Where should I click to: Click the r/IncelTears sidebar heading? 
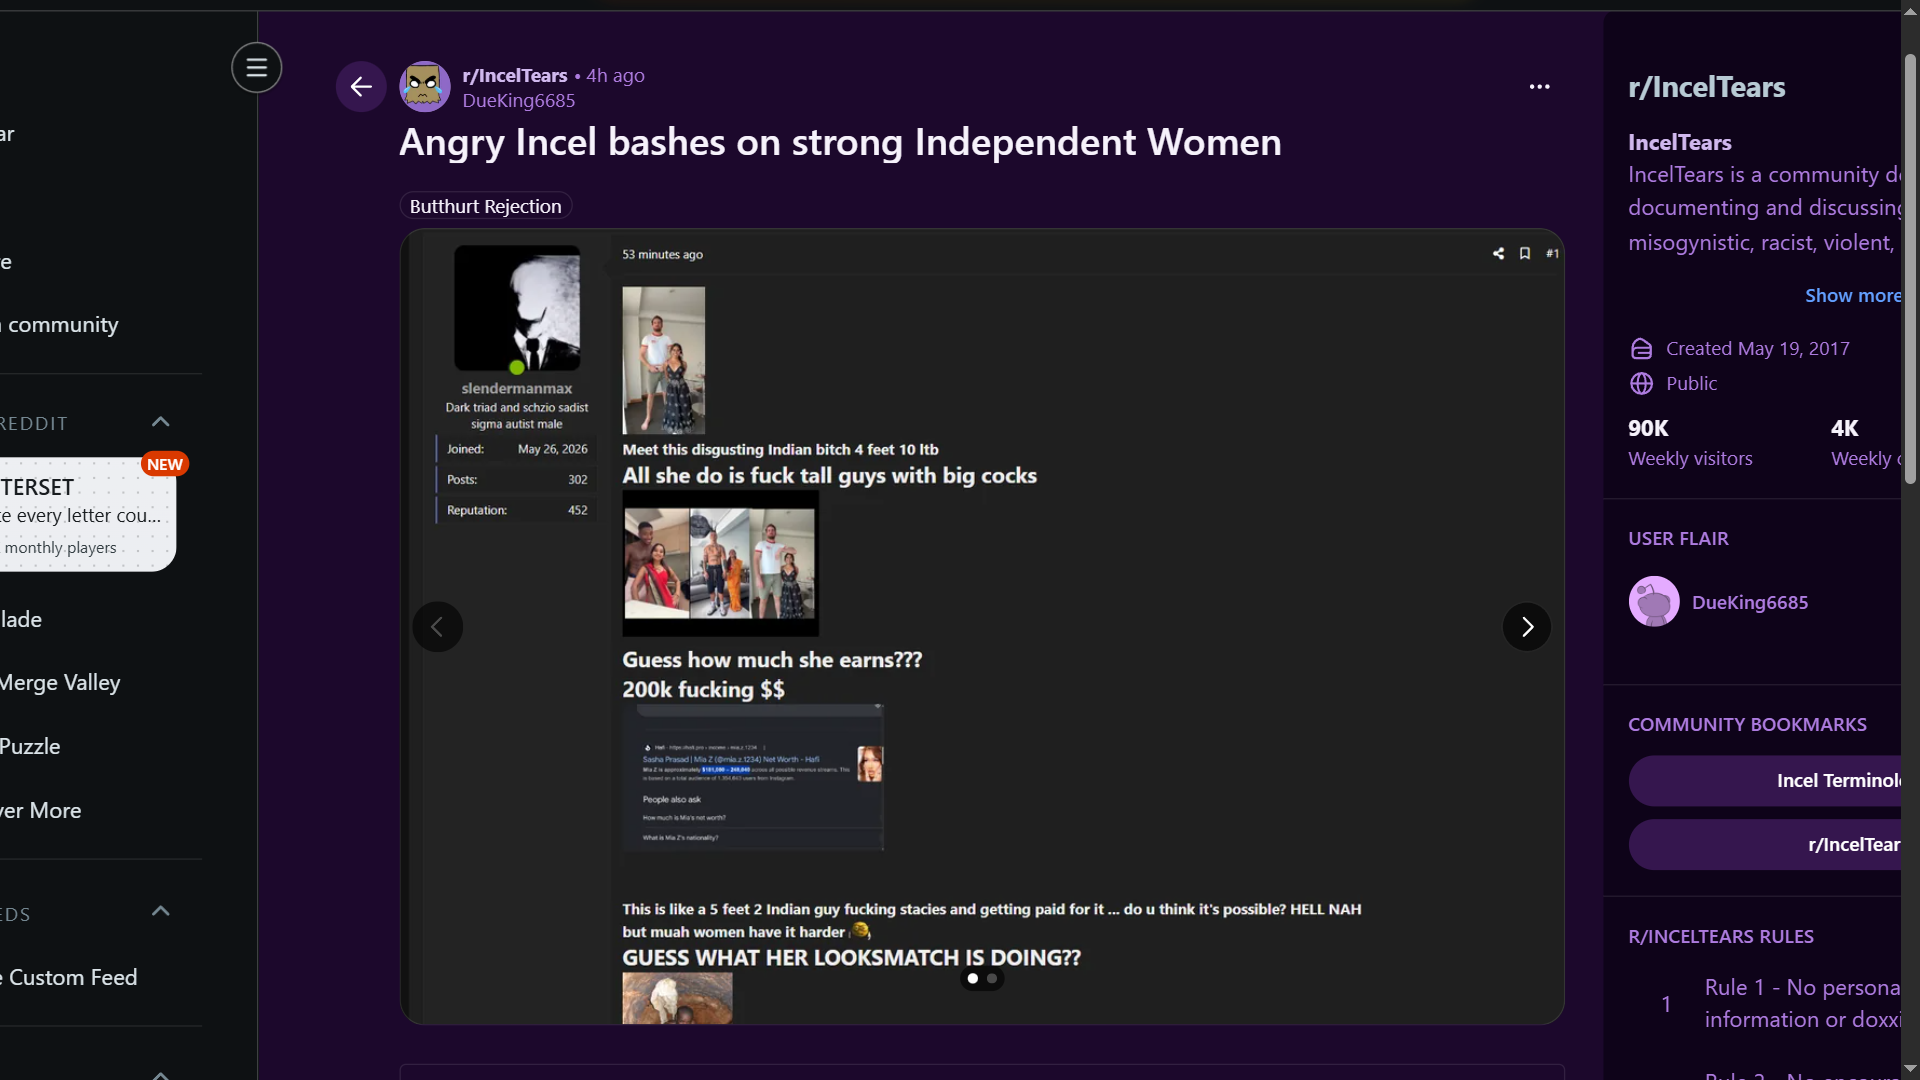pos(1706,88)
